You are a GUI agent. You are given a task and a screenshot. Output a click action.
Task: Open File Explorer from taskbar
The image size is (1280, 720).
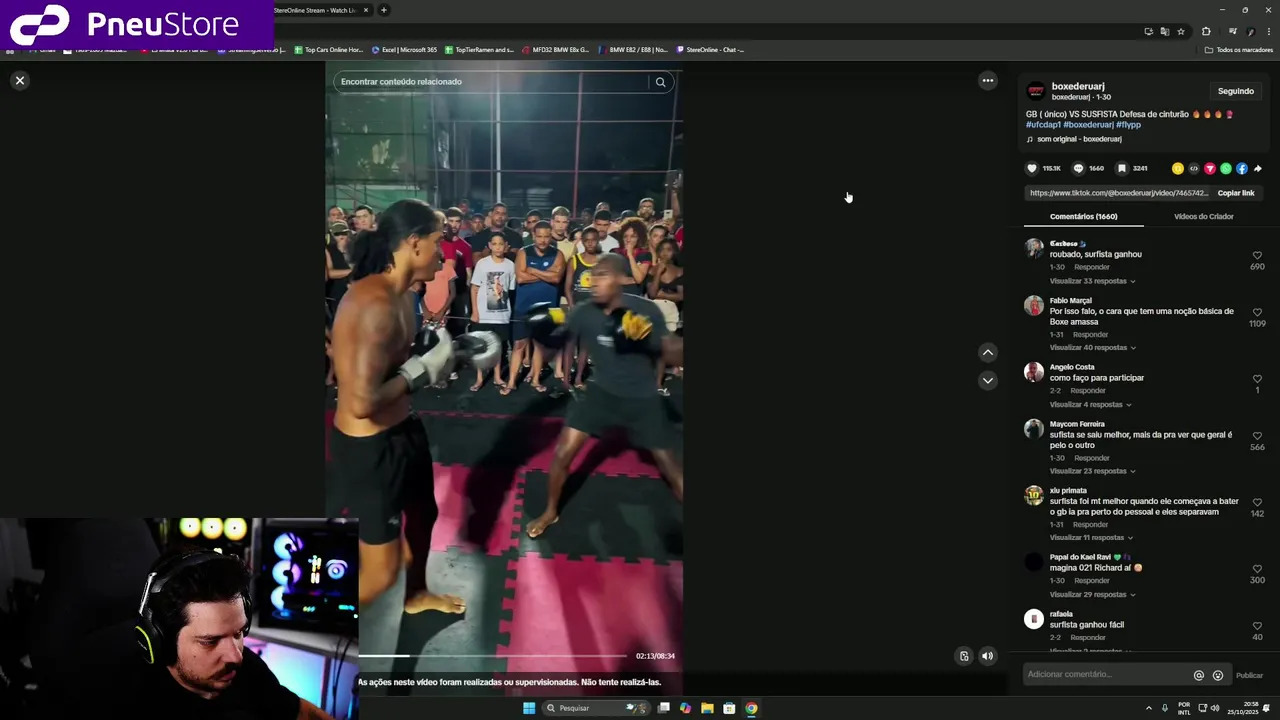click(707, 708)
